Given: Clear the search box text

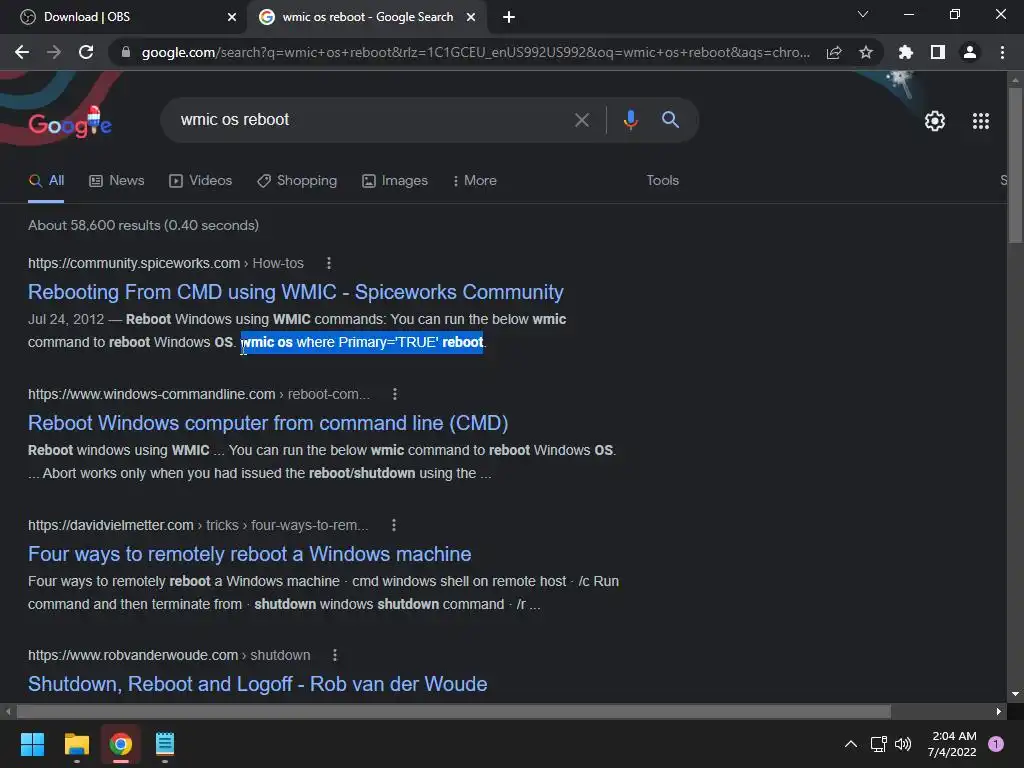Looking at the screenshot, I should tap(581, 120).
